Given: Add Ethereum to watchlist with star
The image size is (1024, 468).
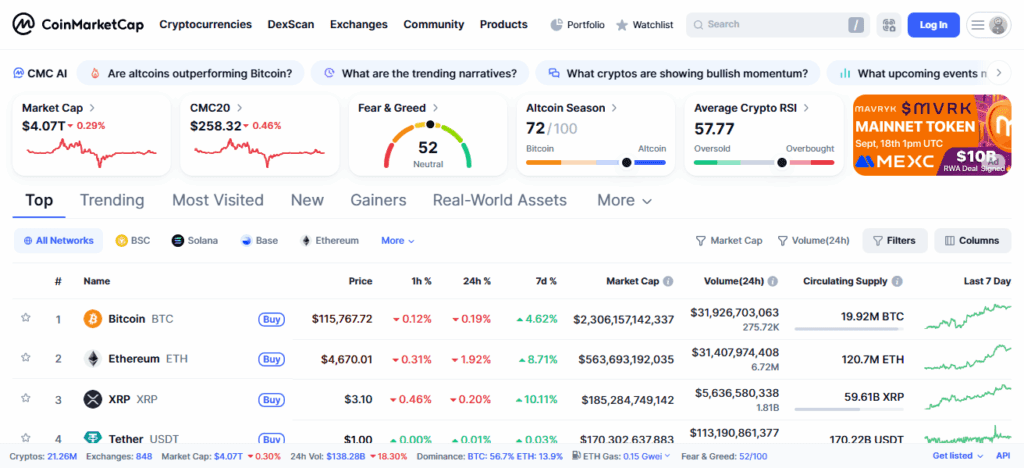Looking at the screenshot, I should pos(25,358).
